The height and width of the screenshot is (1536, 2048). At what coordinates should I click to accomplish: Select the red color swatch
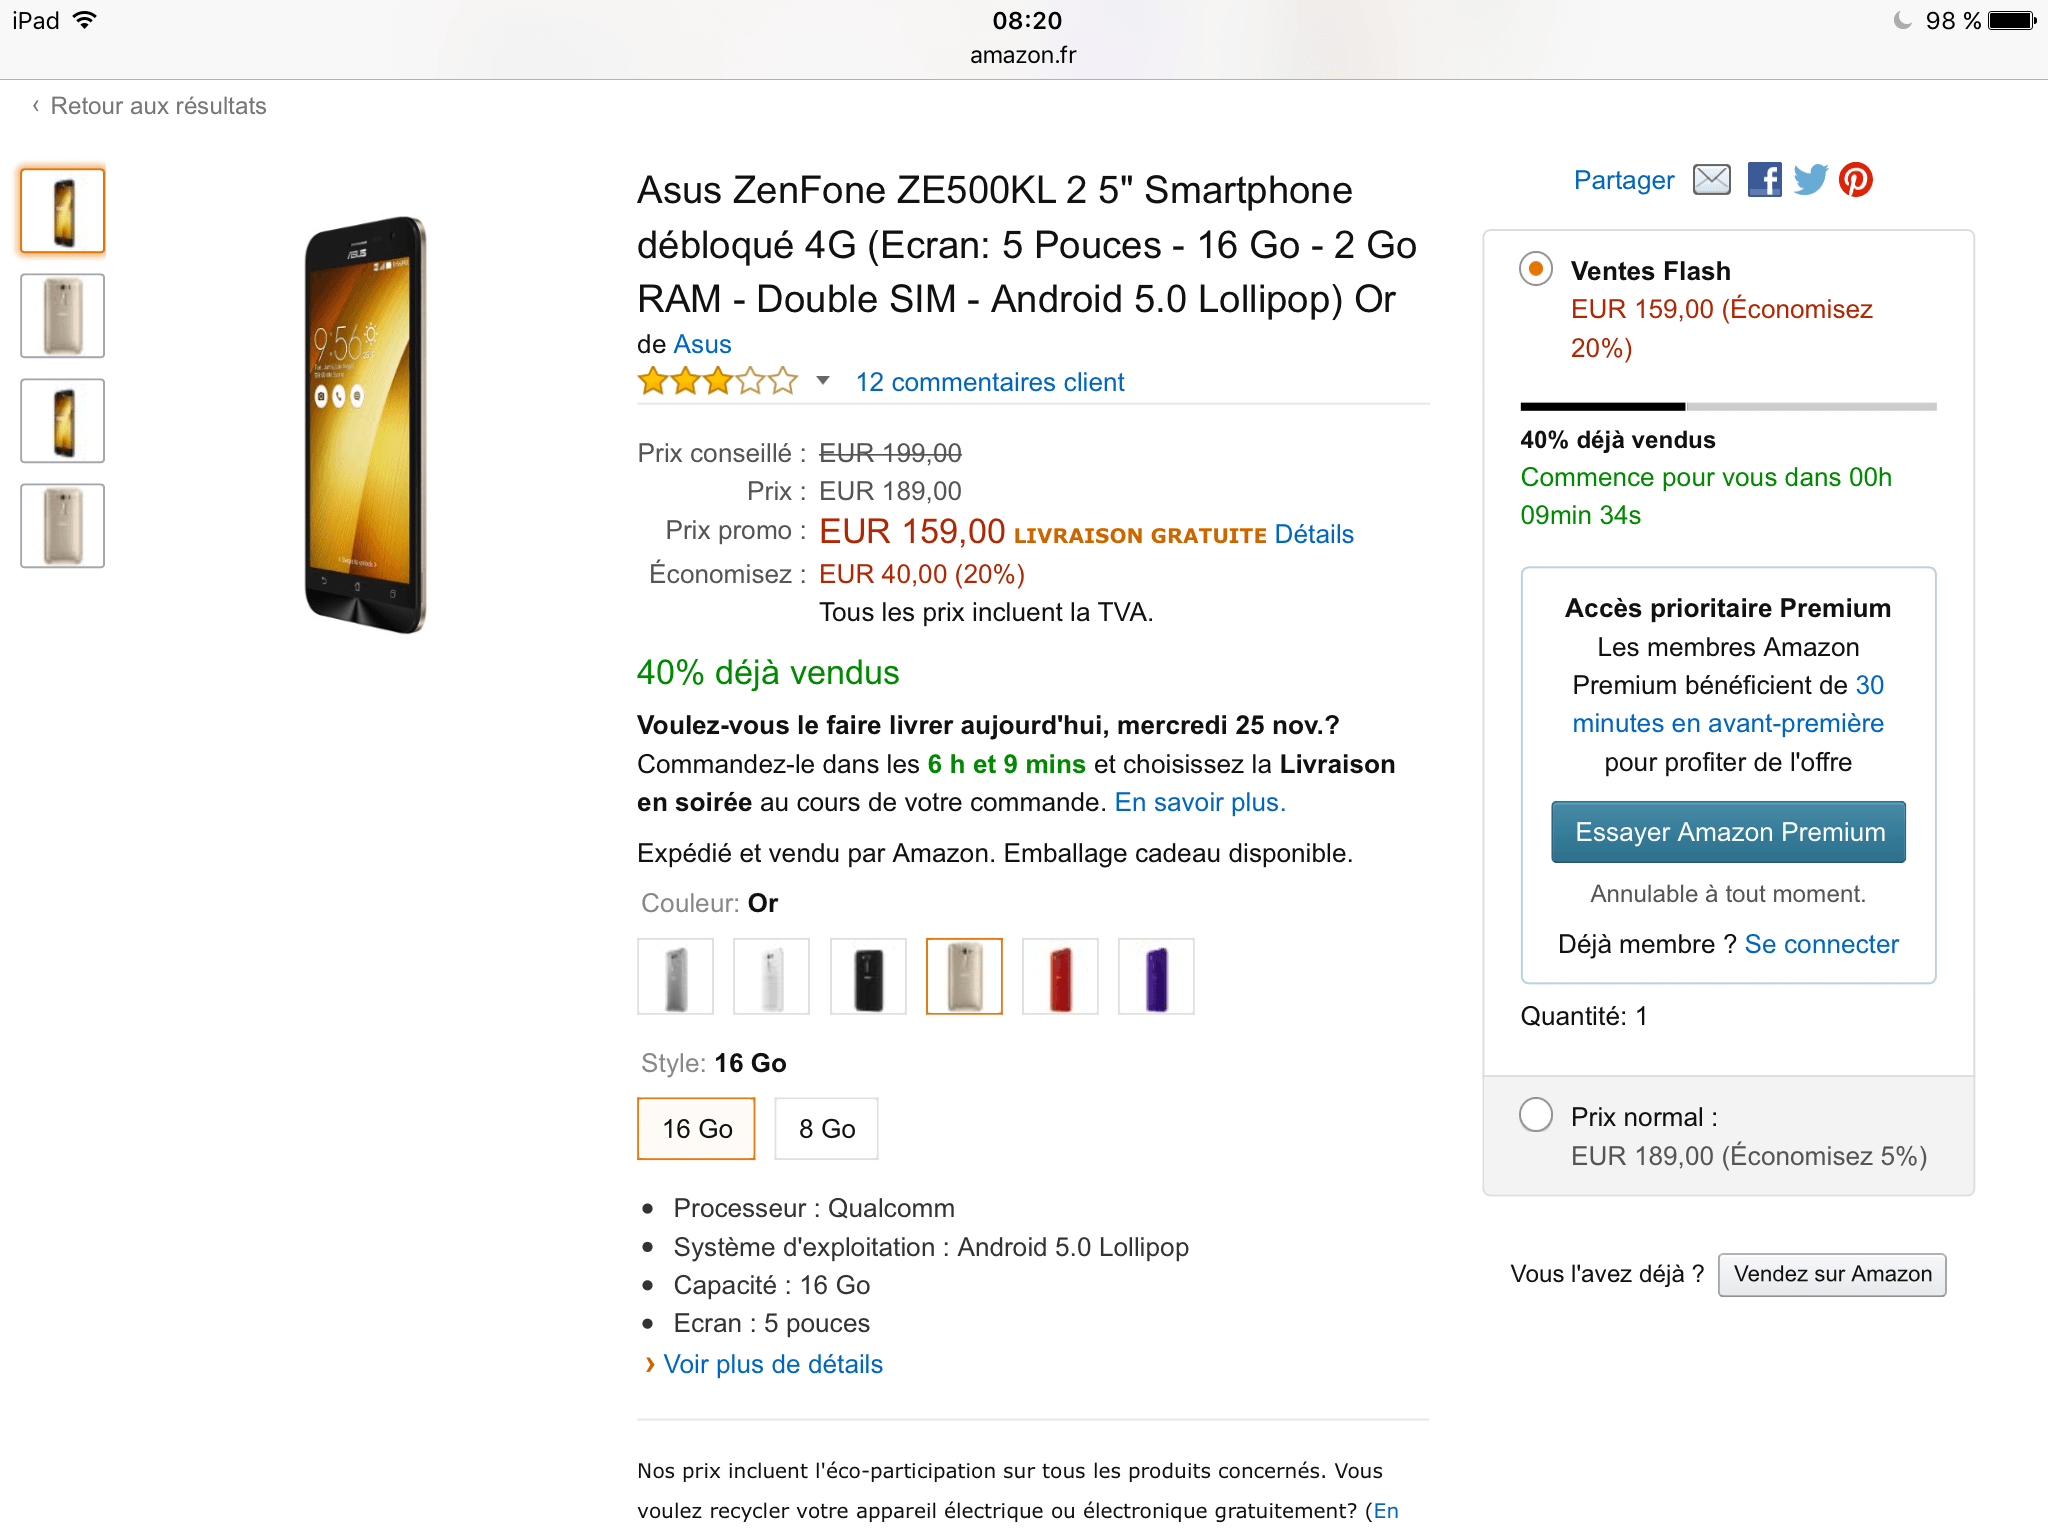pos(1060,976)
